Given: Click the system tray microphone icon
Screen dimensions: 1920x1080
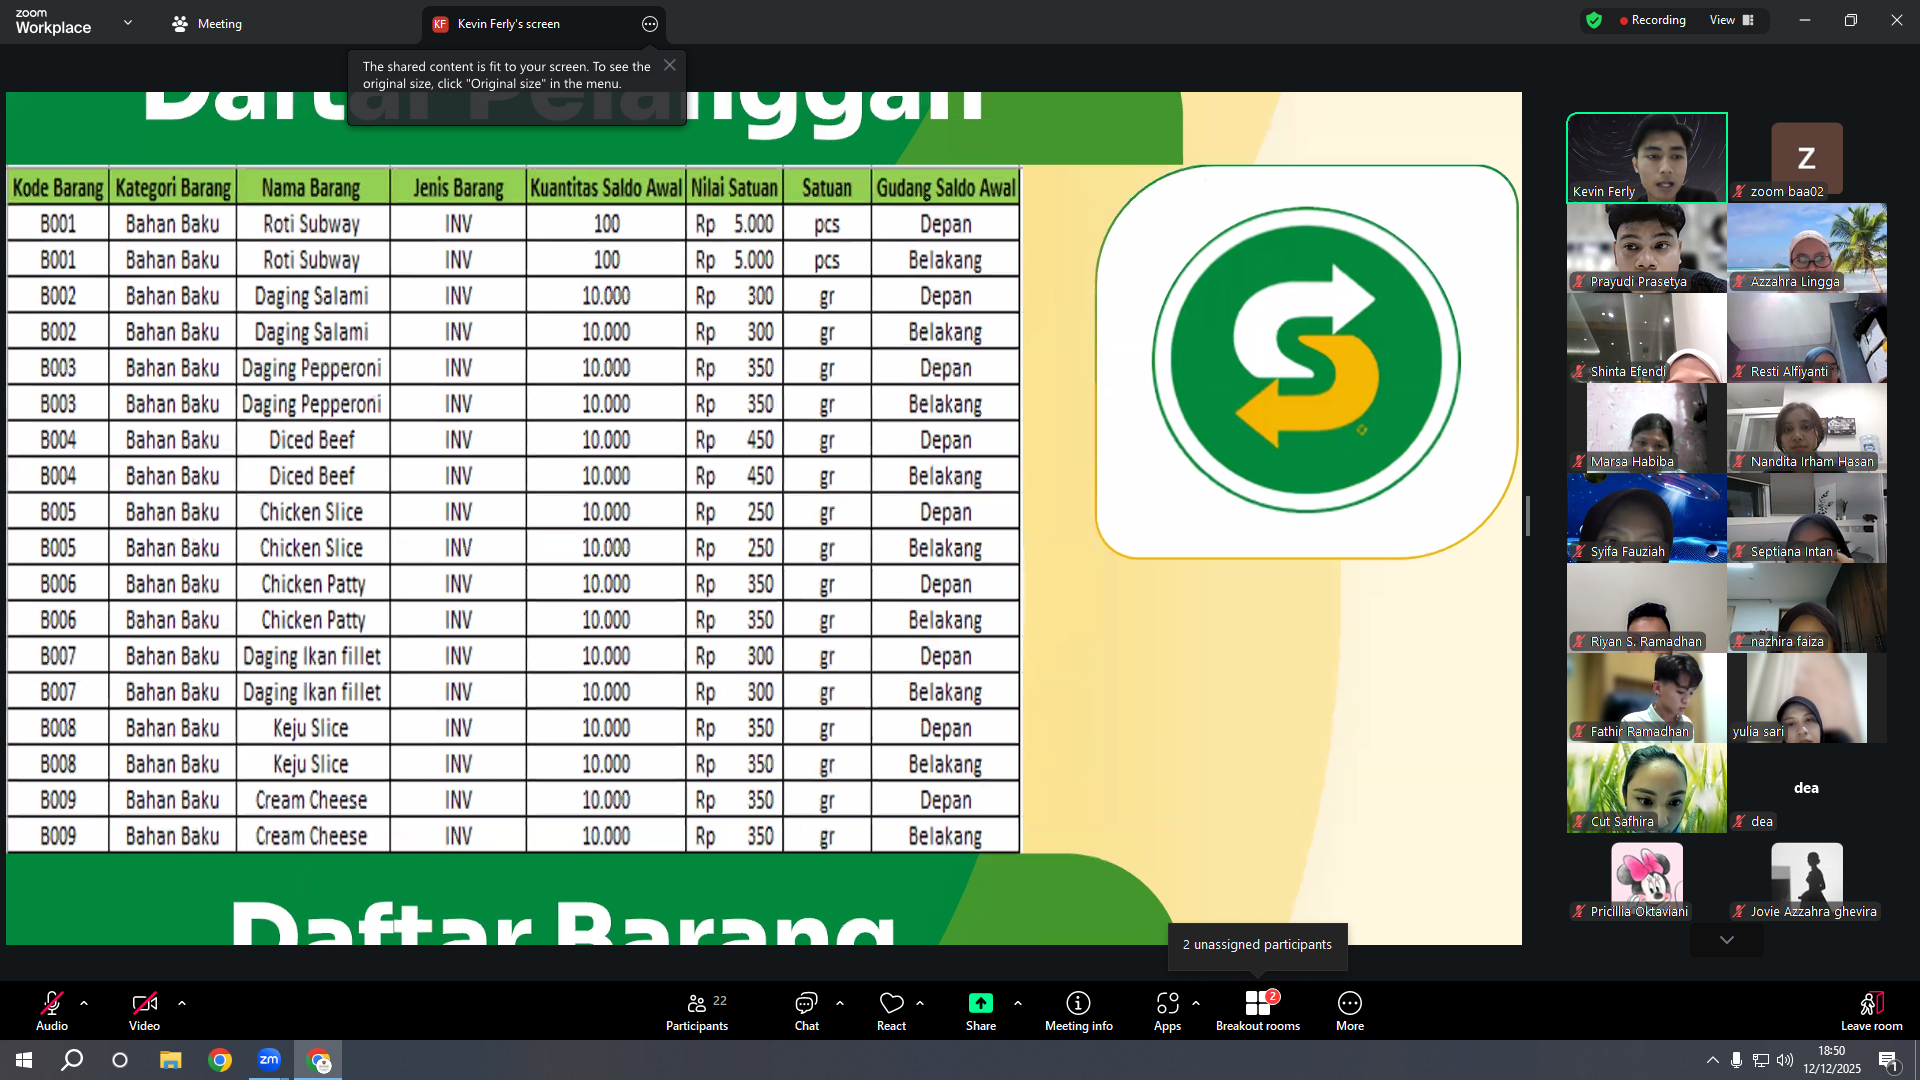Looking at the screenshot, I should pos(1737,1060).
